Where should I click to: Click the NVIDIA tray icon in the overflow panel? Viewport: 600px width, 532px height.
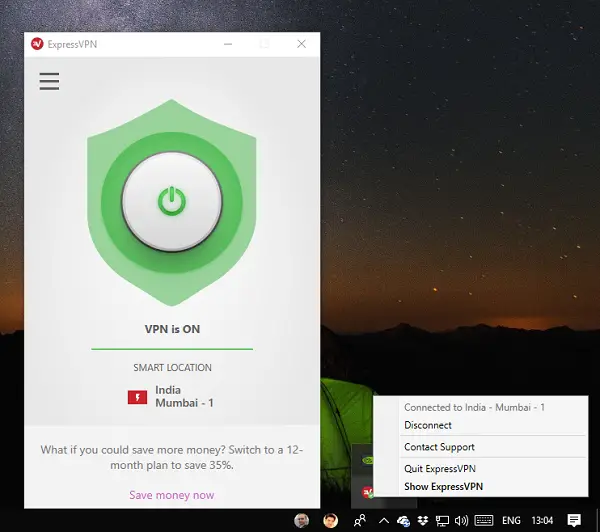(367, 460)
